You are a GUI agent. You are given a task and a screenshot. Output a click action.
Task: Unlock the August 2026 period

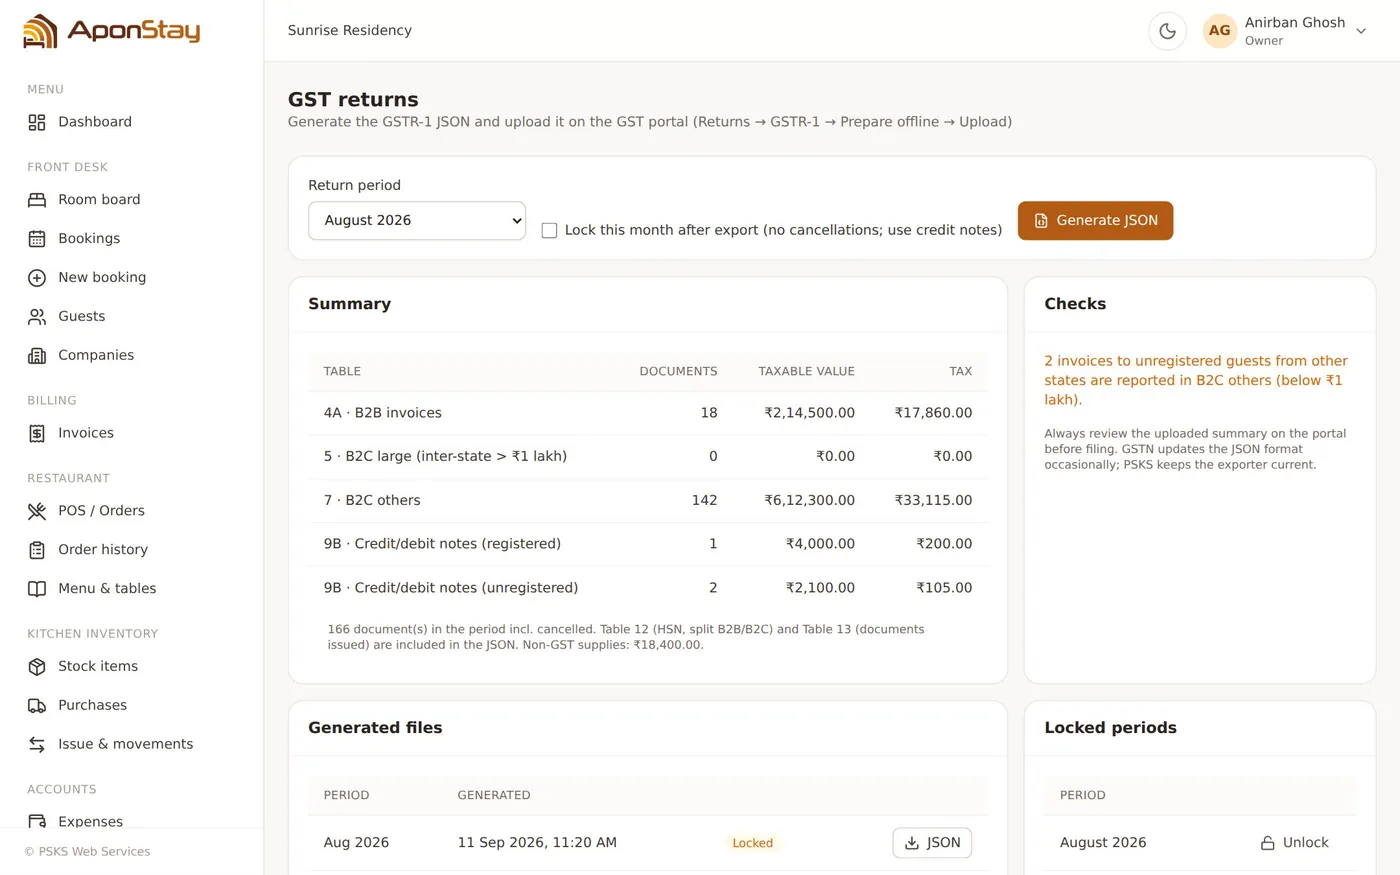1295,843
